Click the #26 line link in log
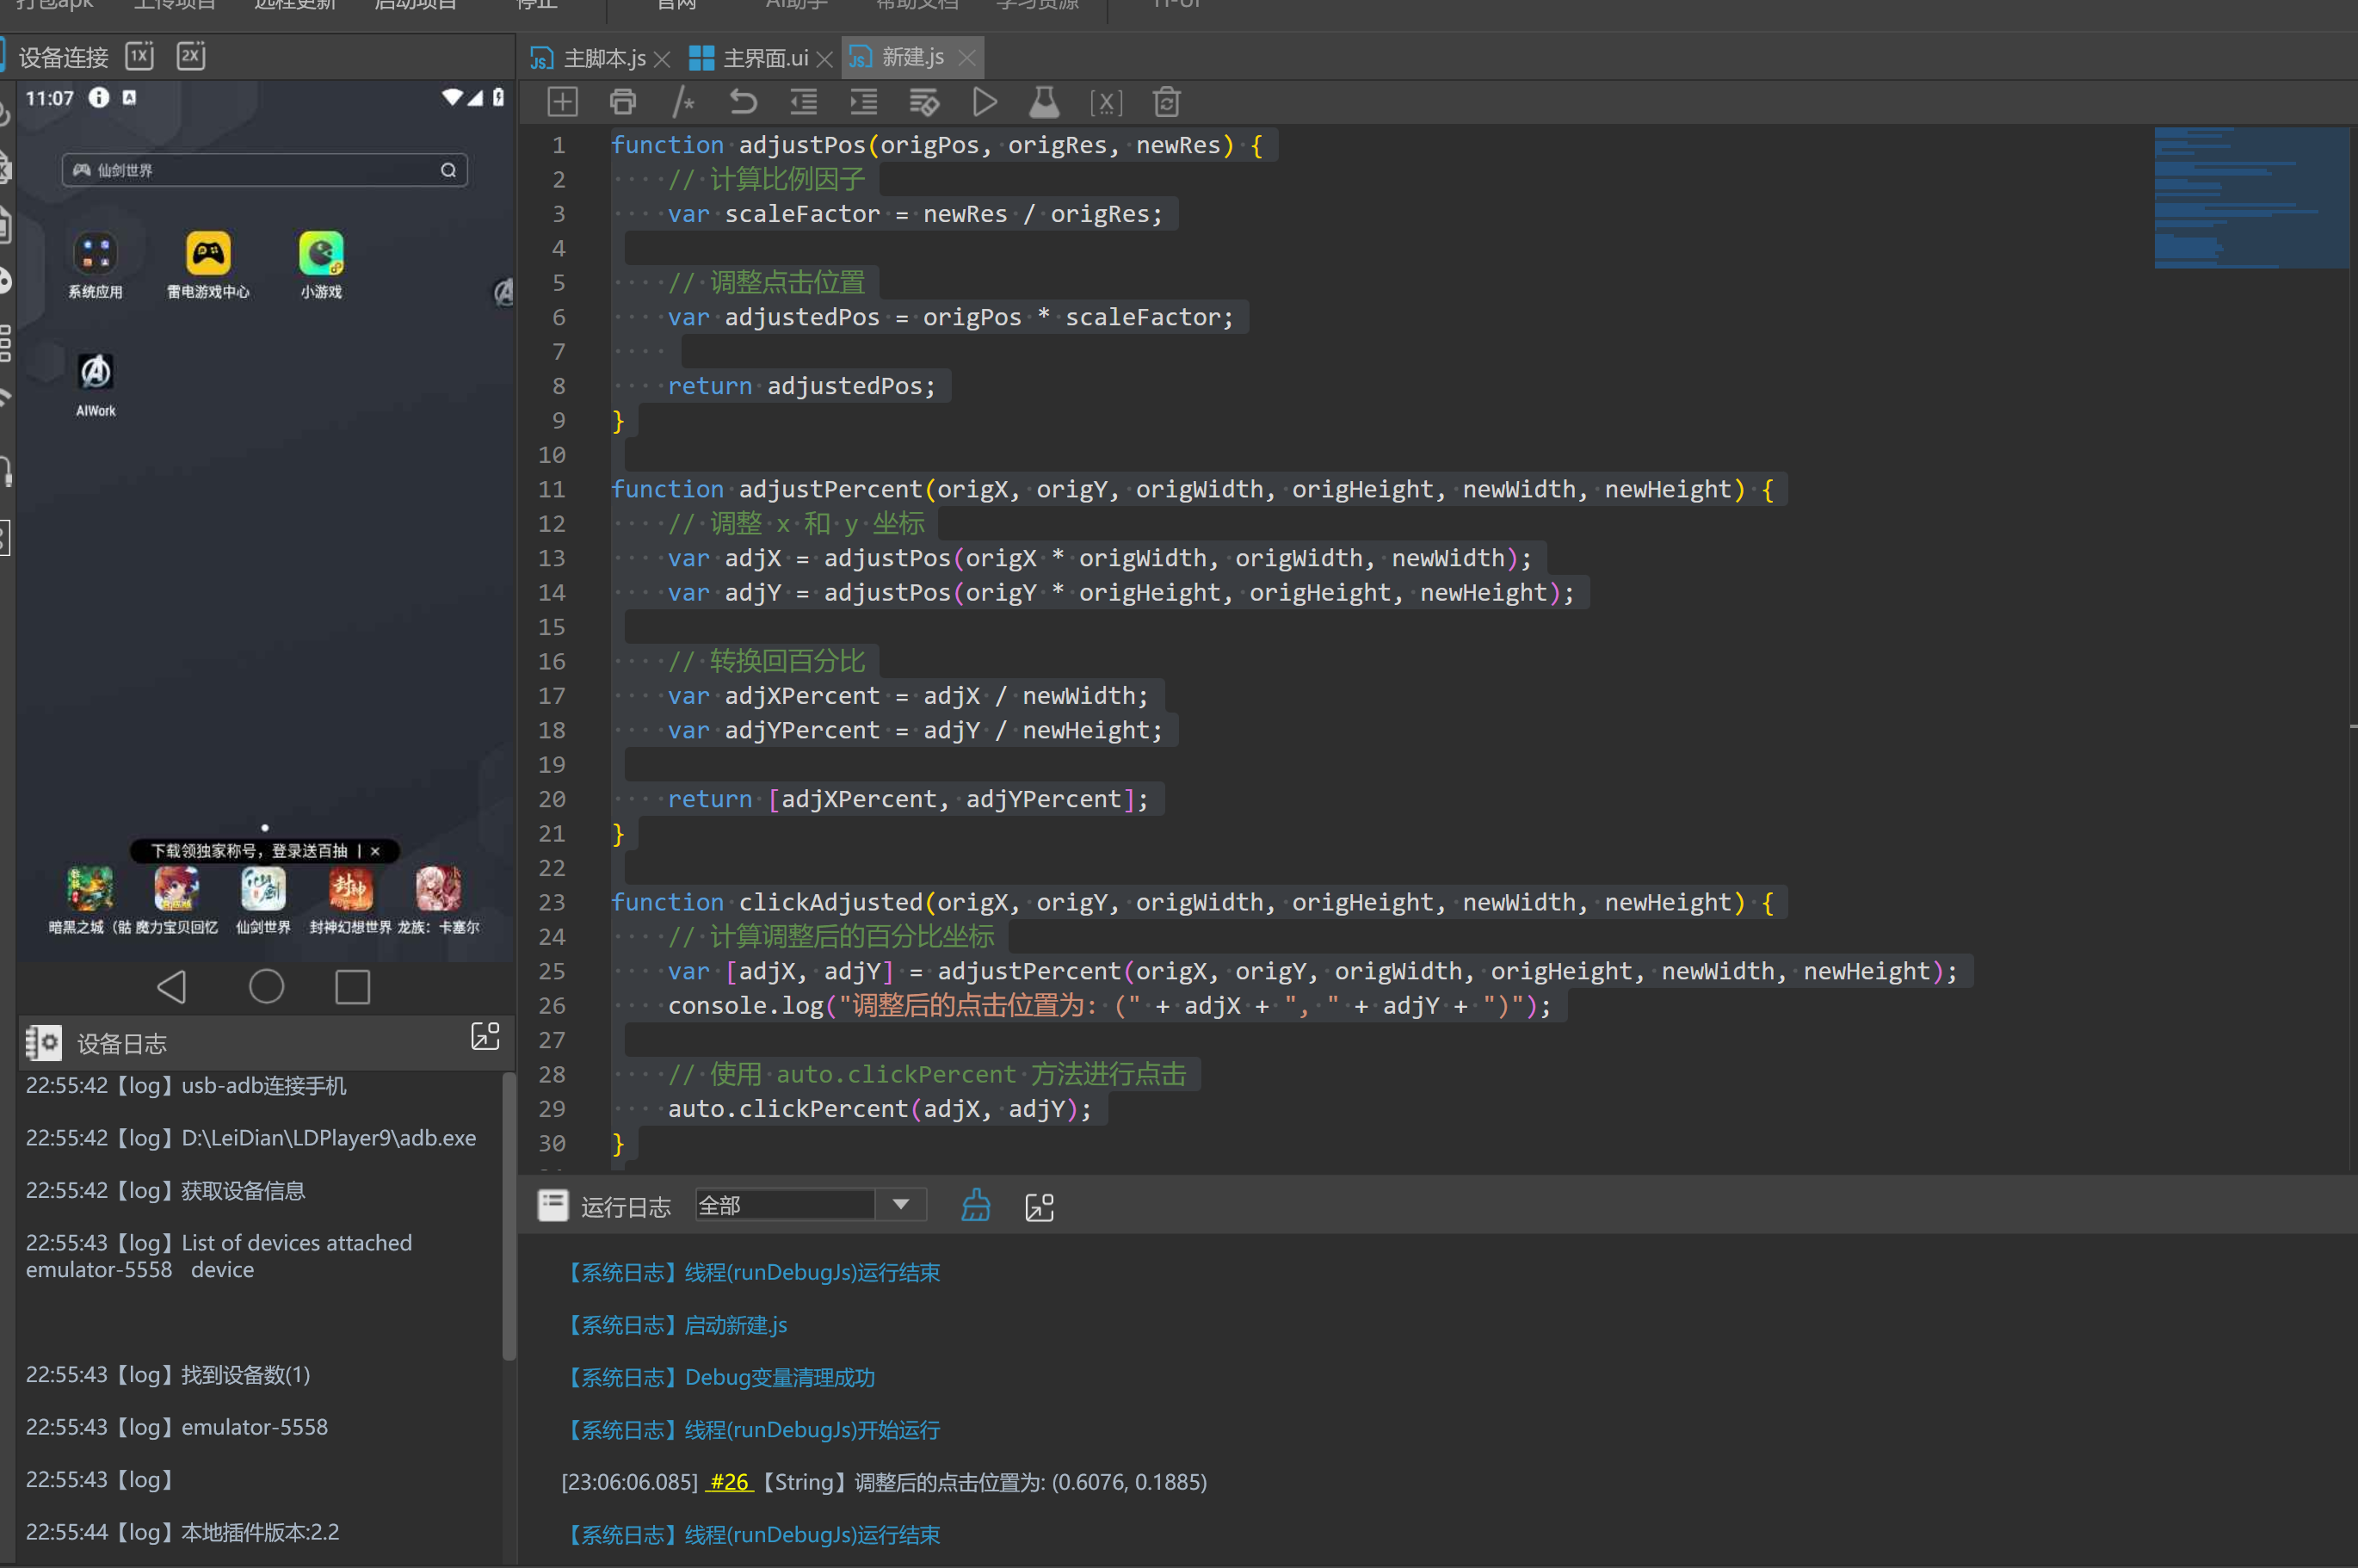 (729, 1482)
